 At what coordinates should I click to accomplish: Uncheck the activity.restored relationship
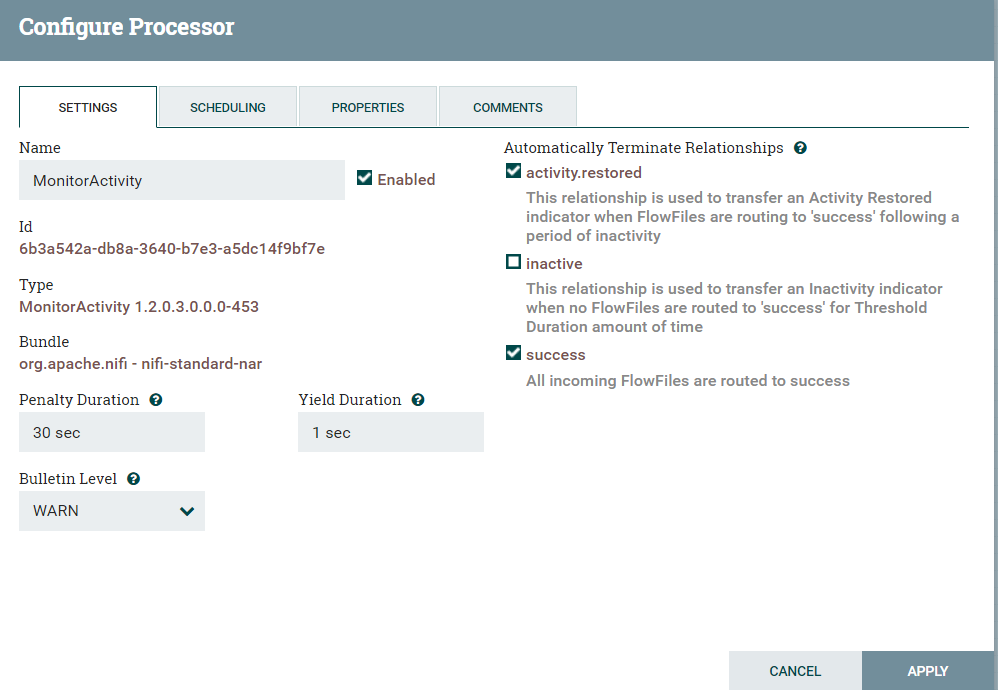tap(513, 171)
